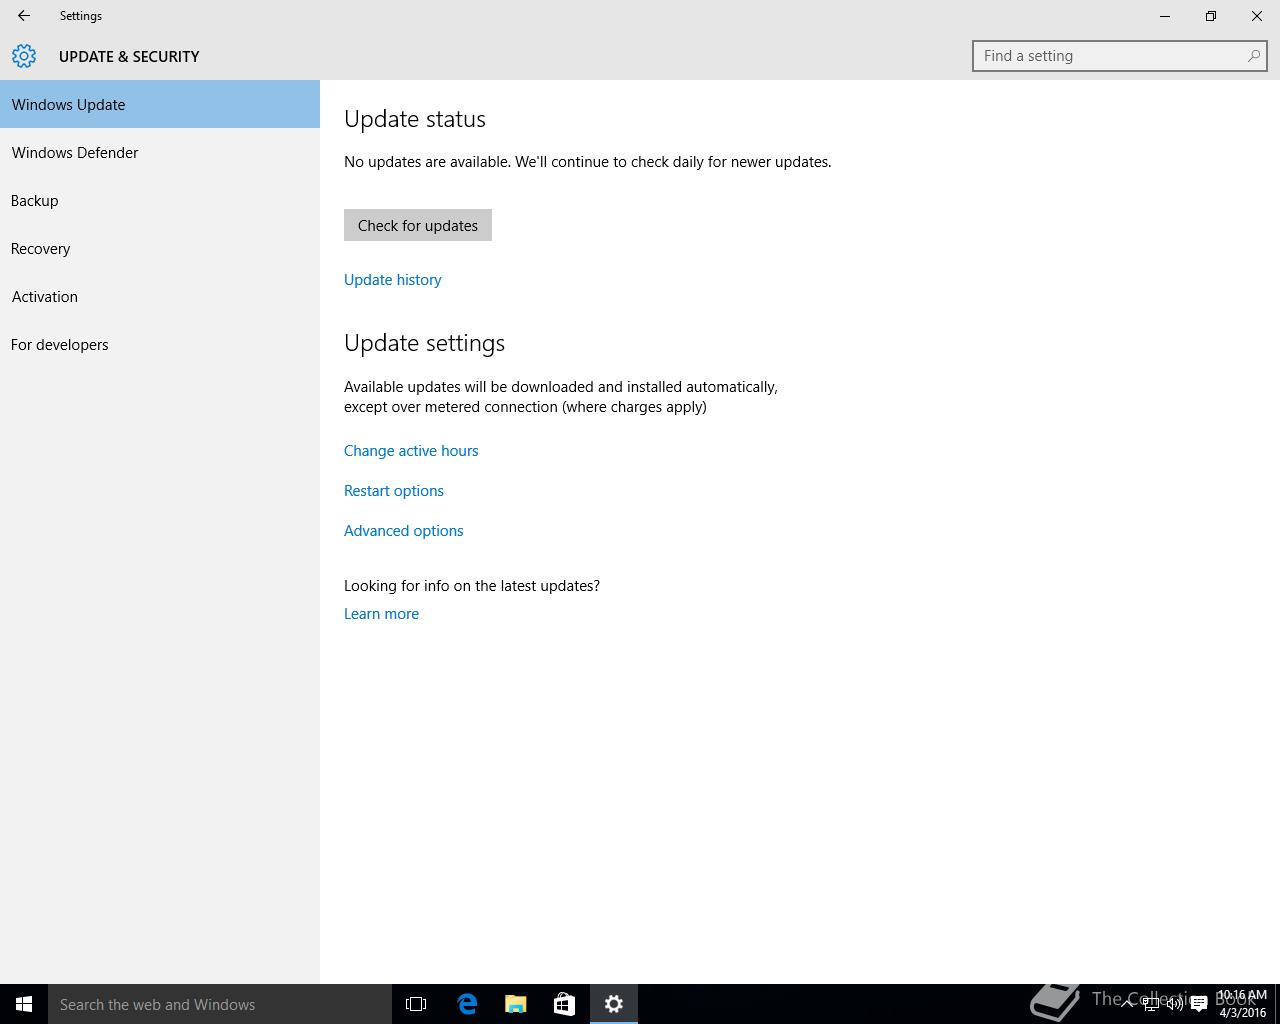
Task: Open Change active hours link
Action: click(x=411, y=451)
